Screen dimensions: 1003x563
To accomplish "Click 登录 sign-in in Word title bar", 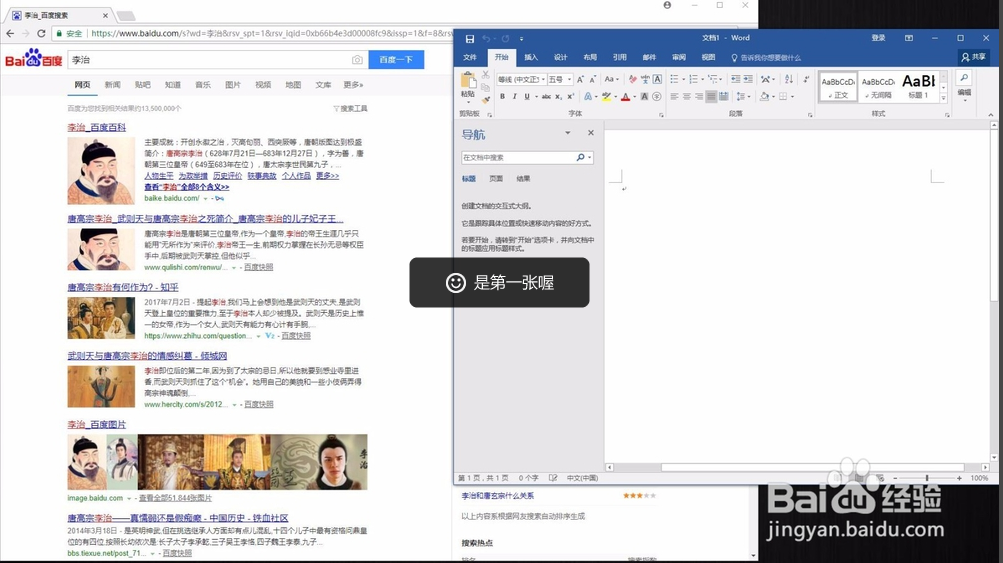I will click(x=878, y=38).
